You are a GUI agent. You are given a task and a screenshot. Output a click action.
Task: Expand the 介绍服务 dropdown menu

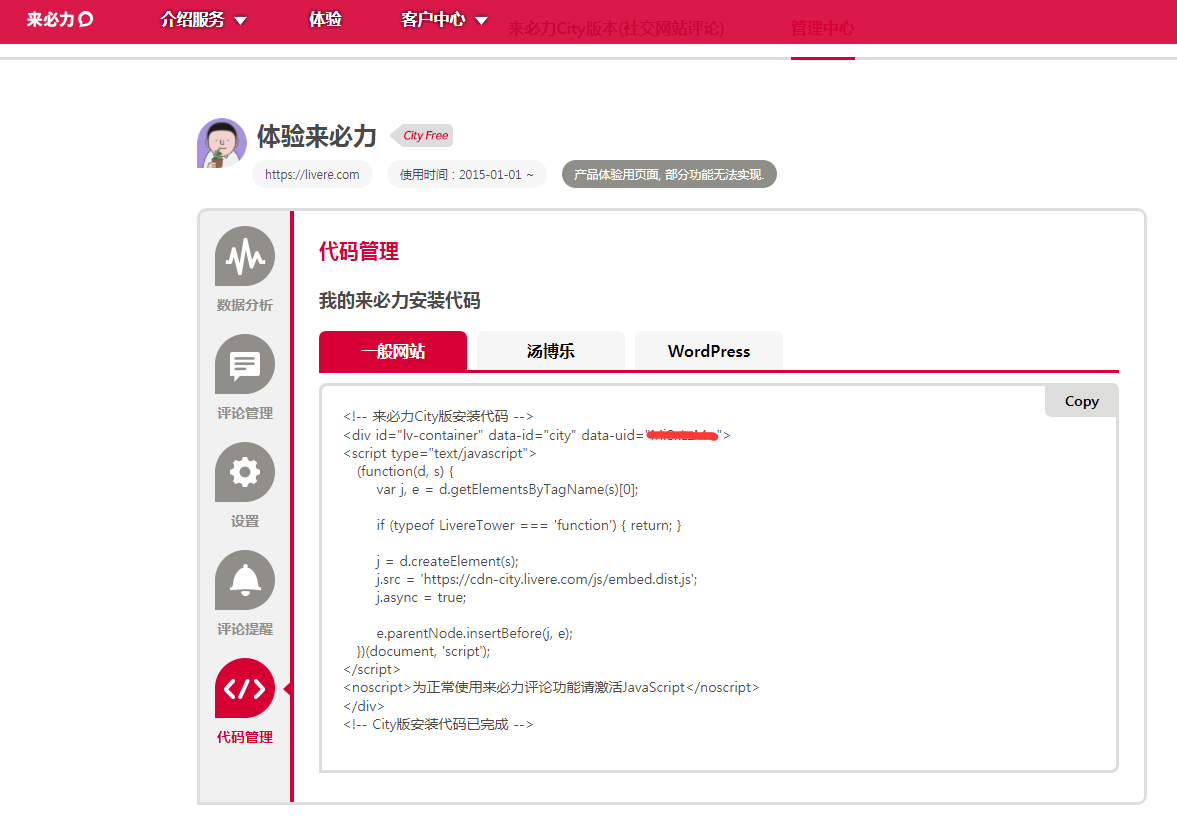pos(203,20)
